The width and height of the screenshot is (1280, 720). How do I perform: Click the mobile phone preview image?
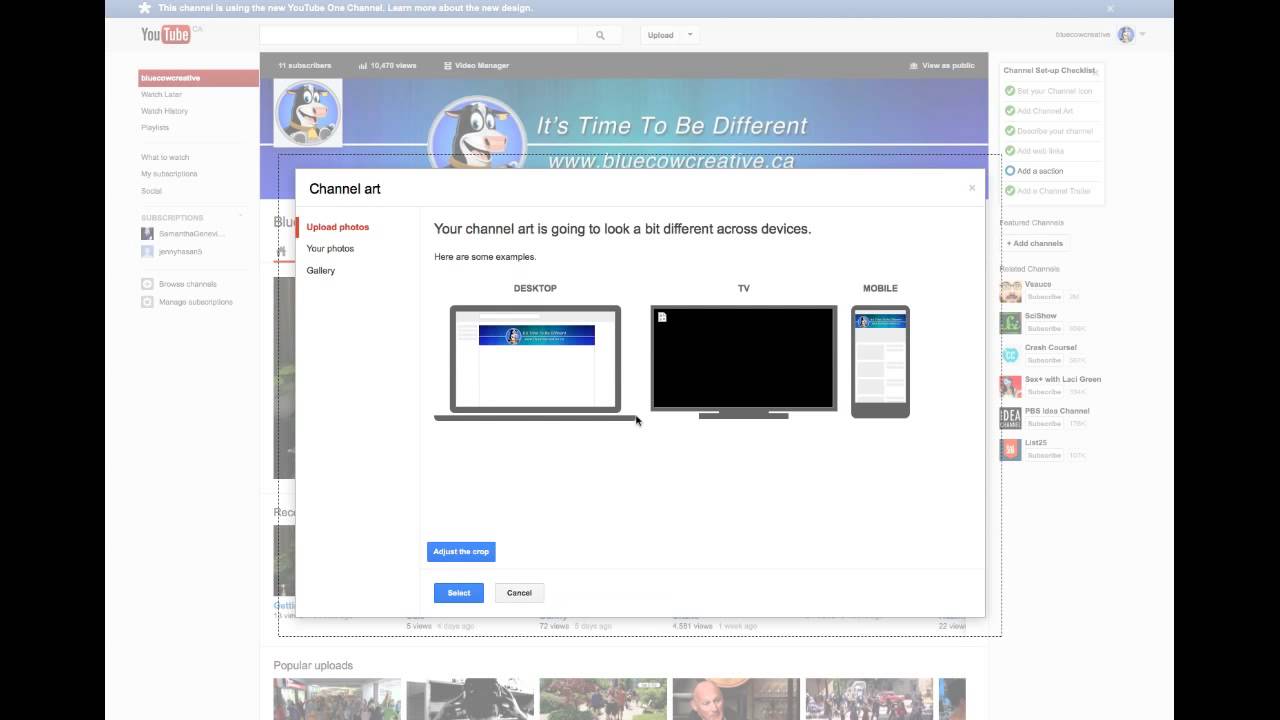click(x=880, y=361)
